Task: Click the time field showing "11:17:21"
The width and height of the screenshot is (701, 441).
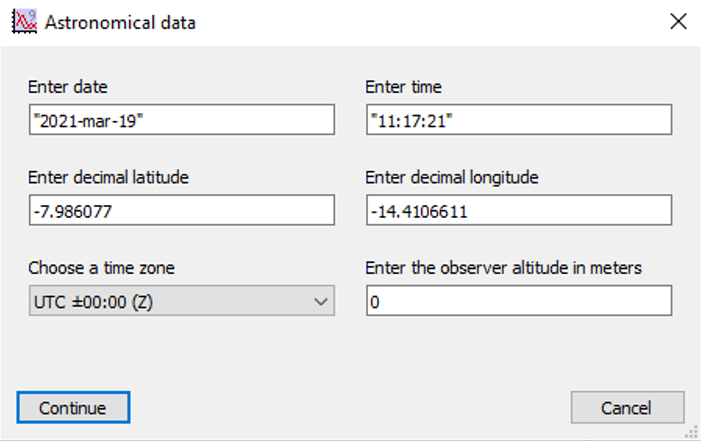Action: [519, 120]
